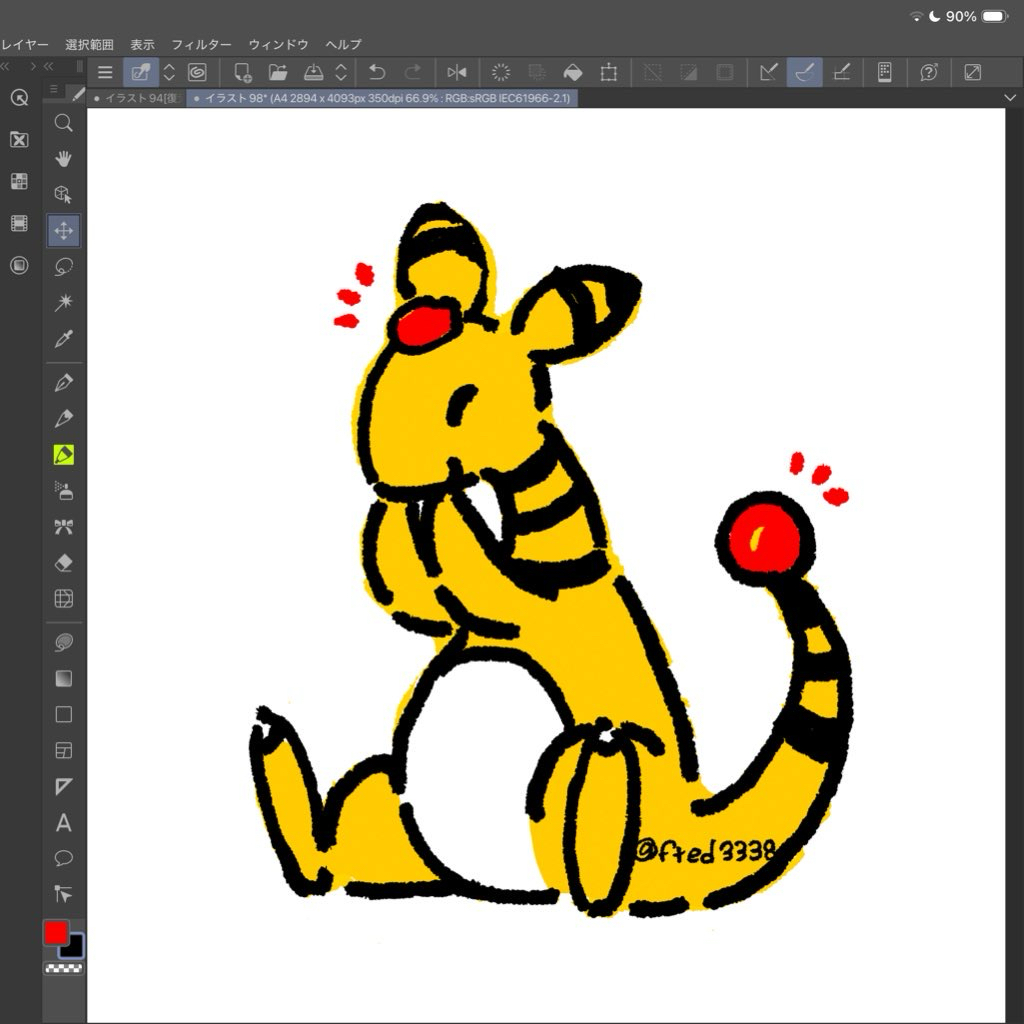1024x1024 pixels.
Task: Expand the canvas tab list chevron
Action: click(x=1010, y=97)
